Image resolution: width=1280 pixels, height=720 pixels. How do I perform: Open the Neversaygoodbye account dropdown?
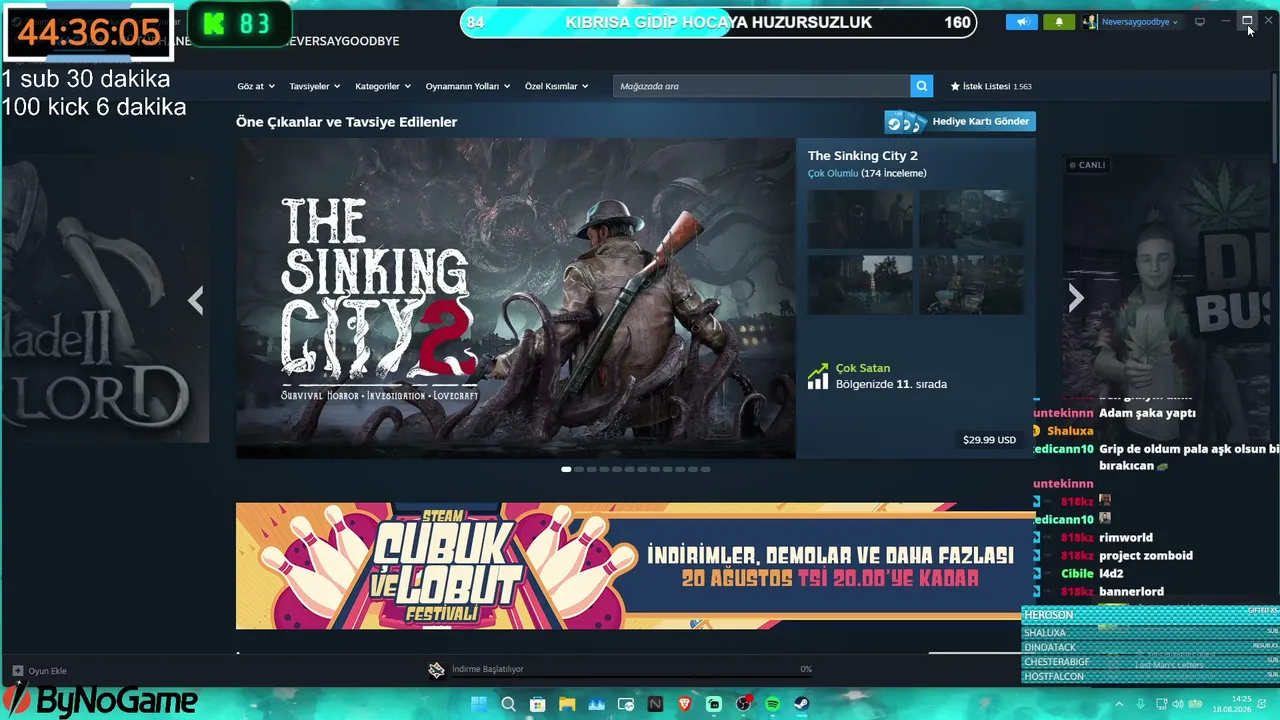1139,22
